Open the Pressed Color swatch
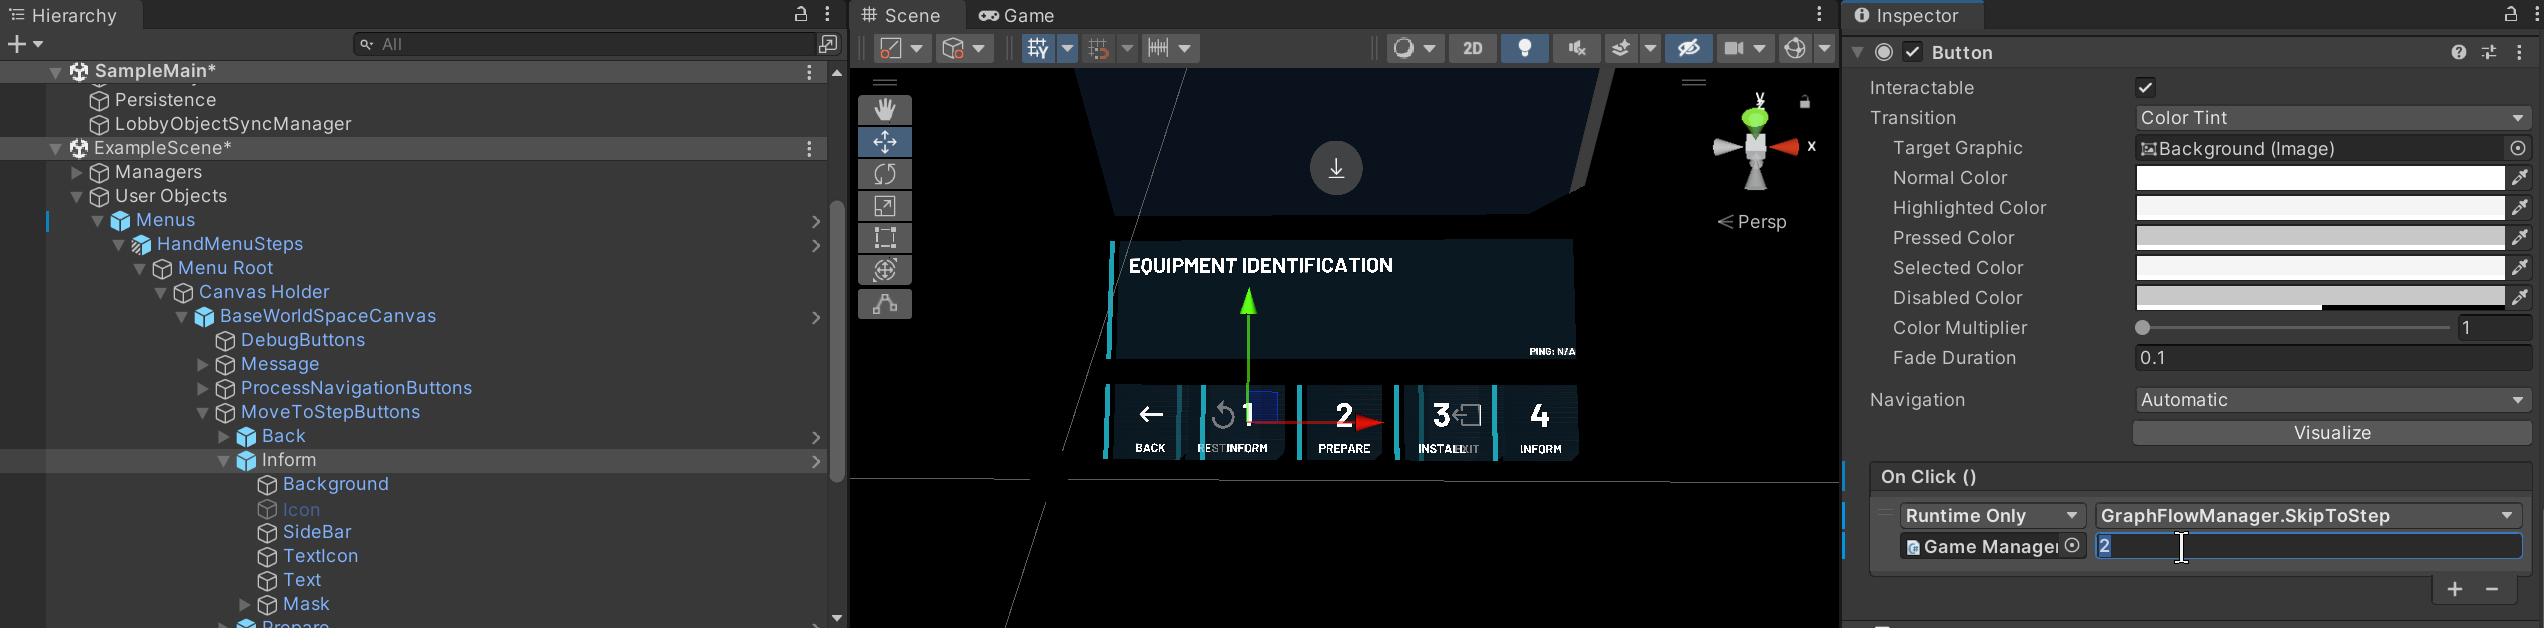Image resolution: width=2544 pixels, height=628 pixels. coord(2319,238)
